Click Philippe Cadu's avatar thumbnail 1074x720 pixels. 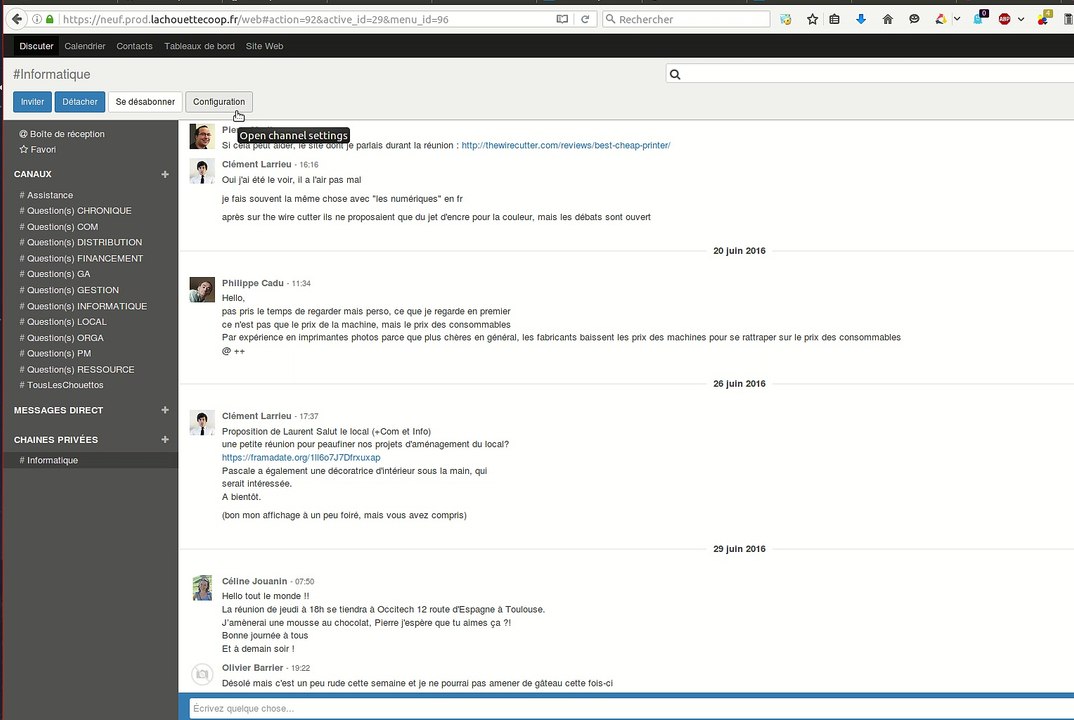click(x=202, y=290)
